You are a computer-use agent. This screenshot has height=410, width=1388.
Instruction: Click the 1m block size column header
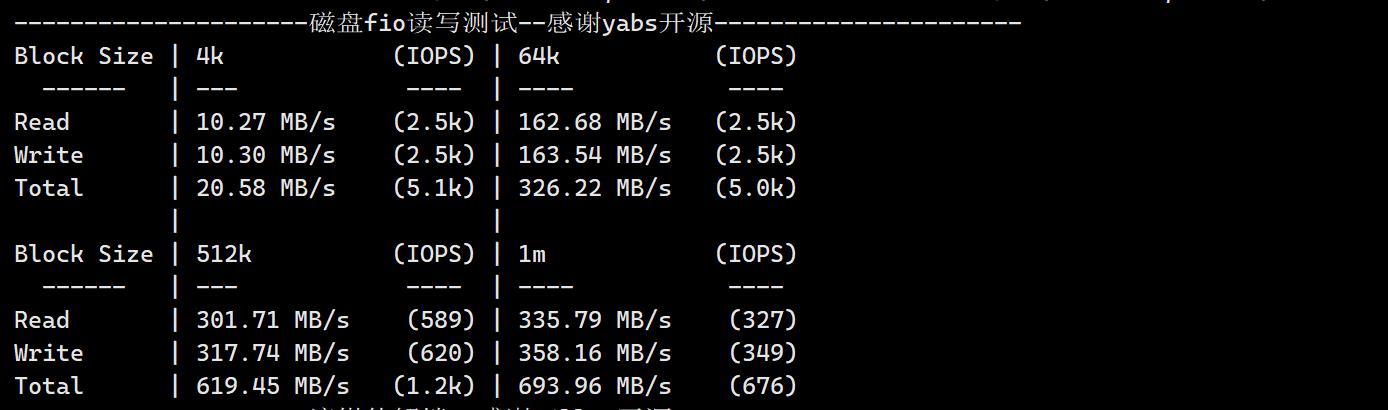[x=532, y=254]
